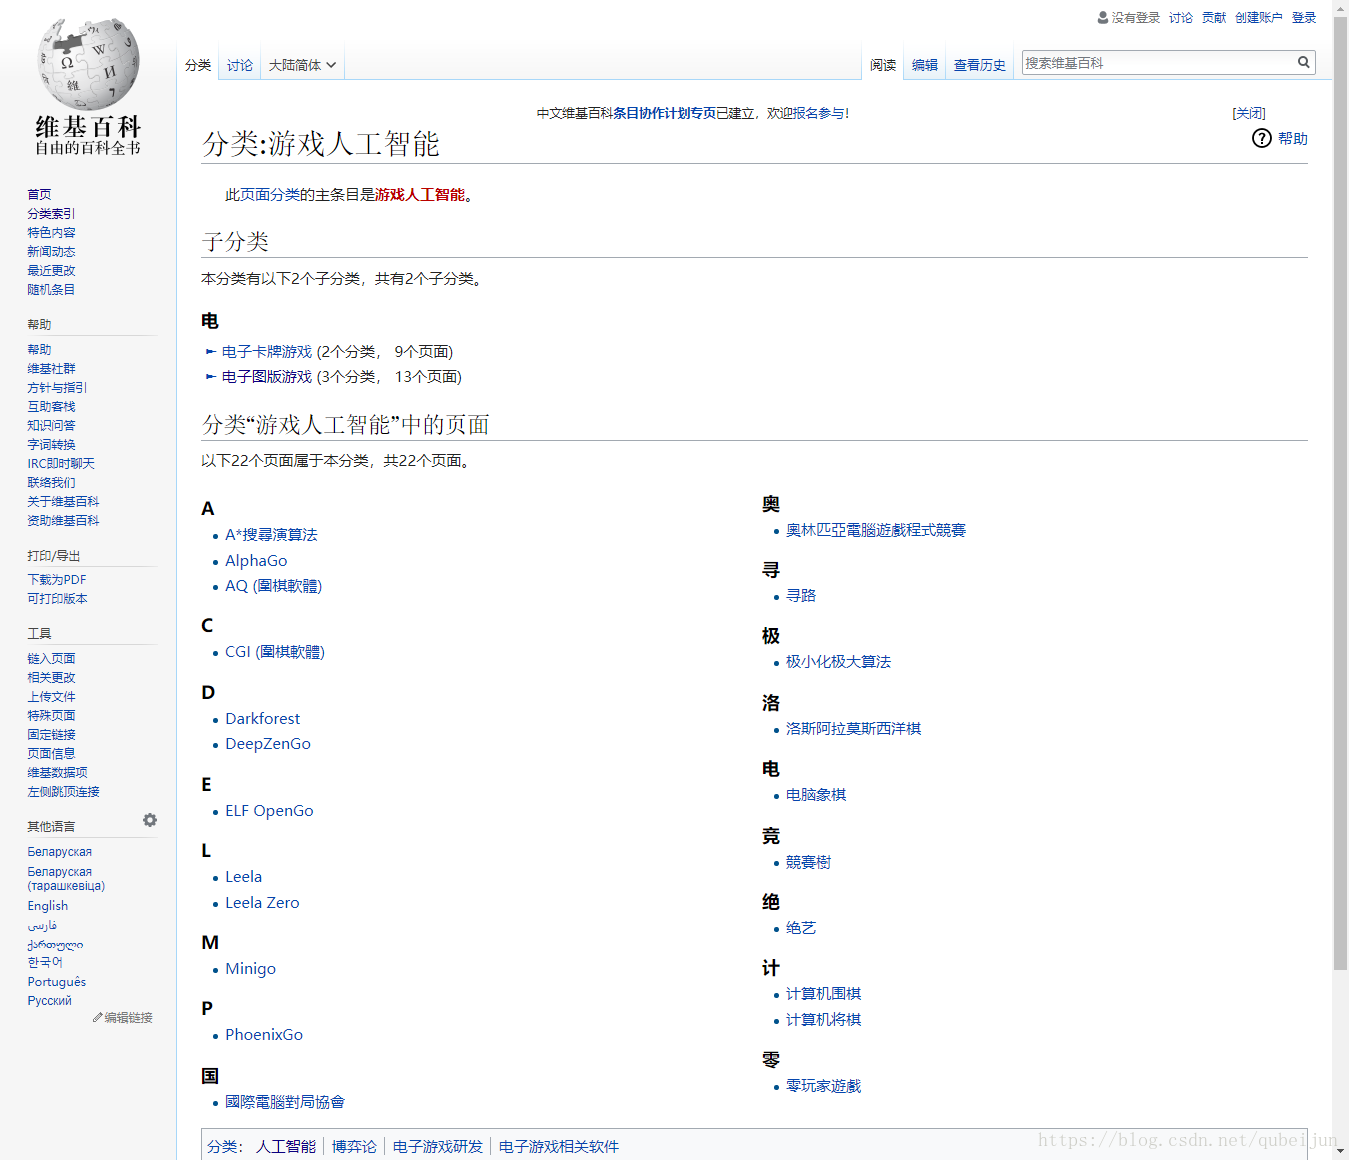Open the 贡献 link at top
The width and height of the screenshot is (1349, 1160).
pyautogui.click(x=1214, y=17)
